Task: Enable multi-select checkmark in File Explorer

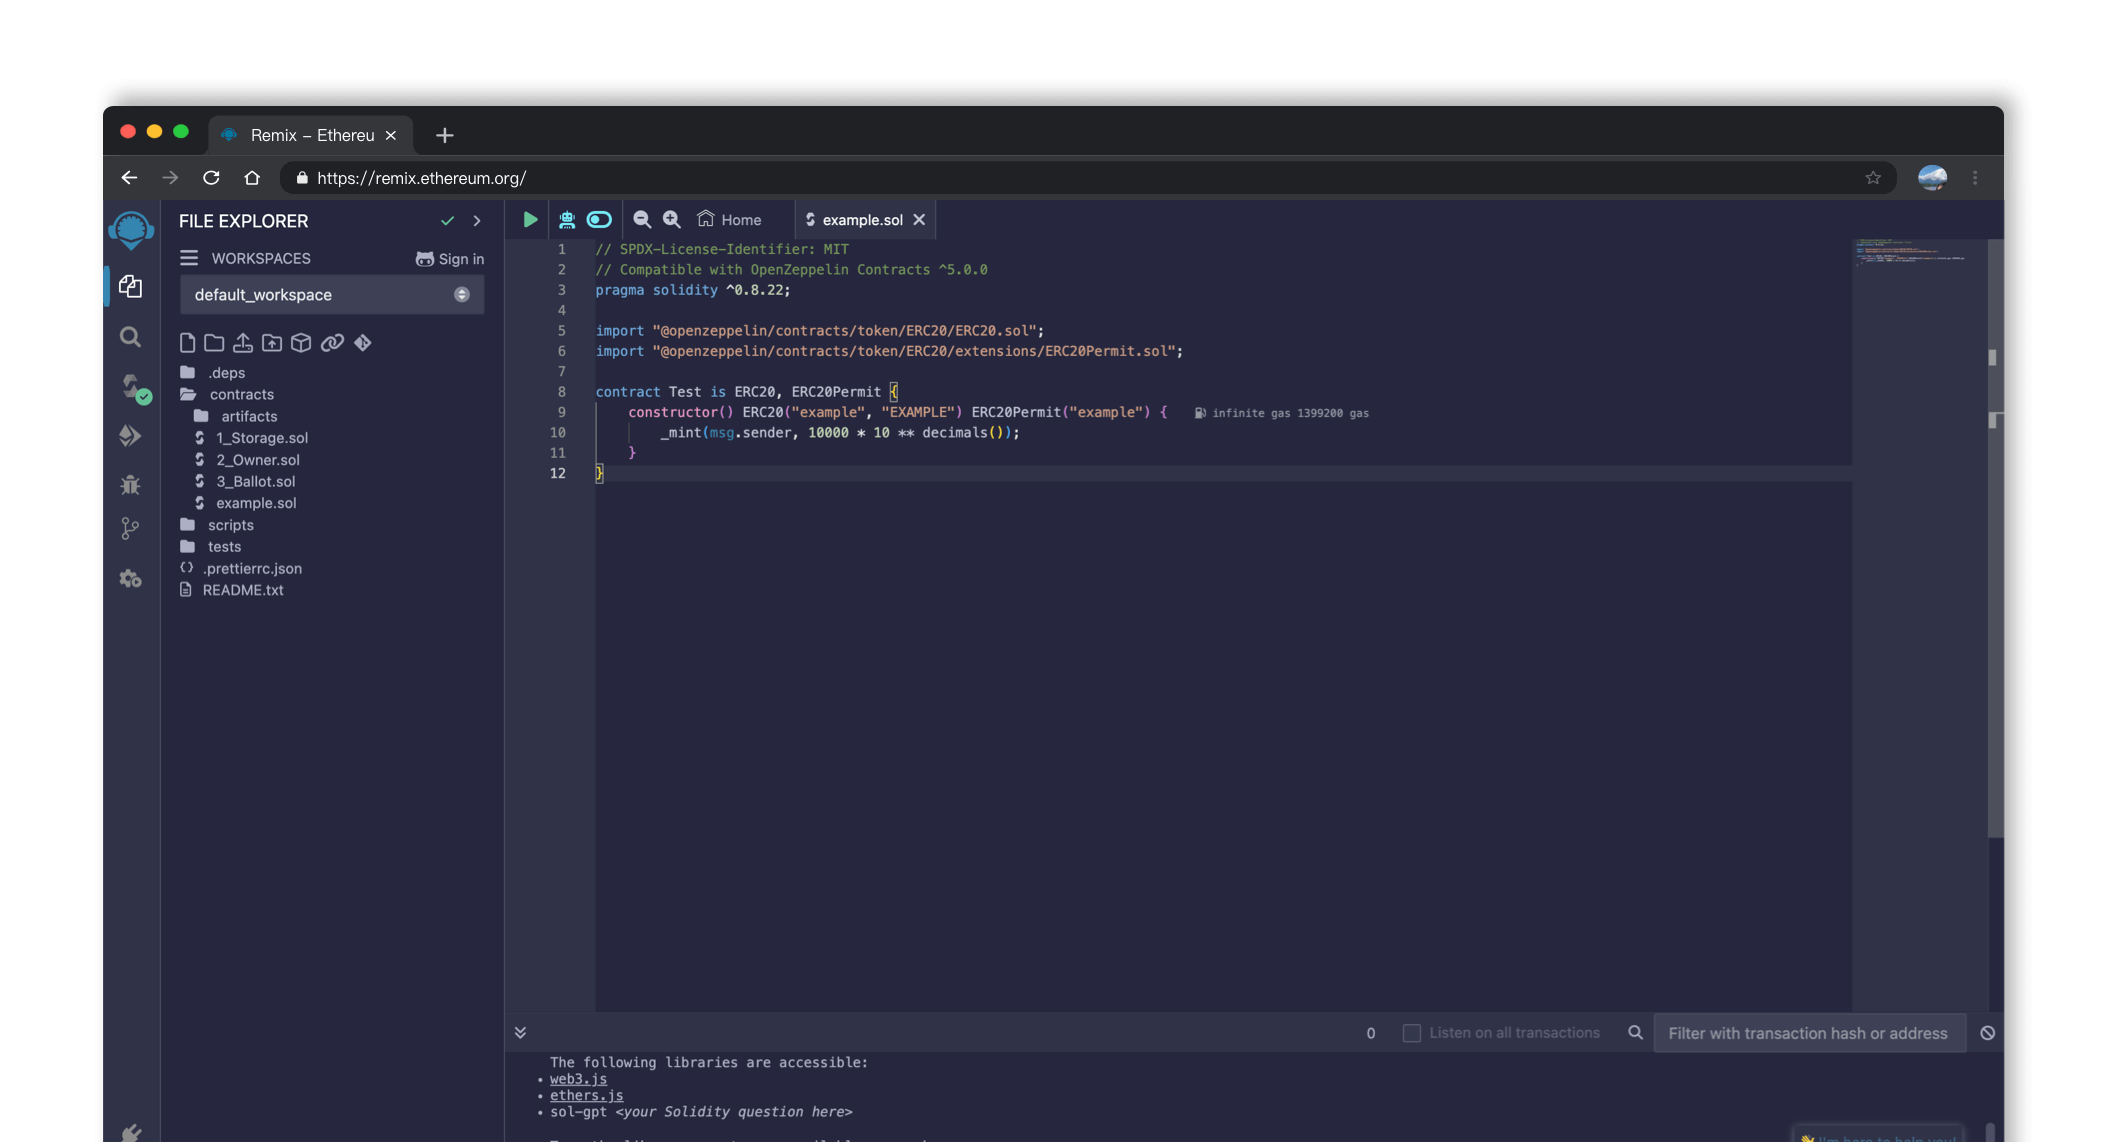Action: pos(448,221)
